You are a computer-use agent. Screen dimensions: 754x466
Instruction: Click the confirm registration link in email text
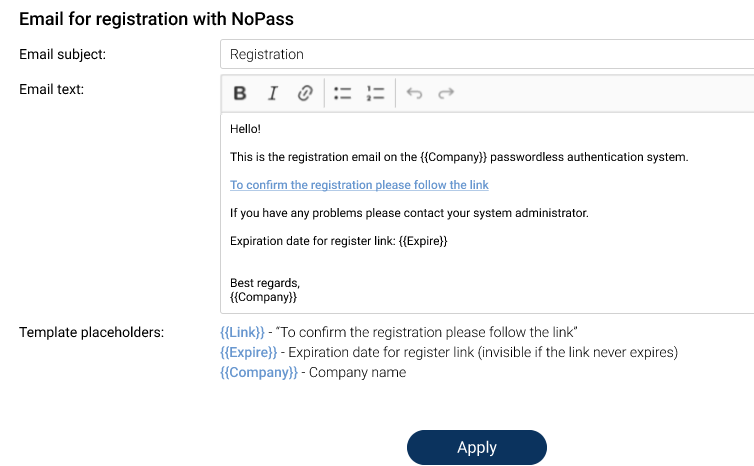[x=359, y=185]
